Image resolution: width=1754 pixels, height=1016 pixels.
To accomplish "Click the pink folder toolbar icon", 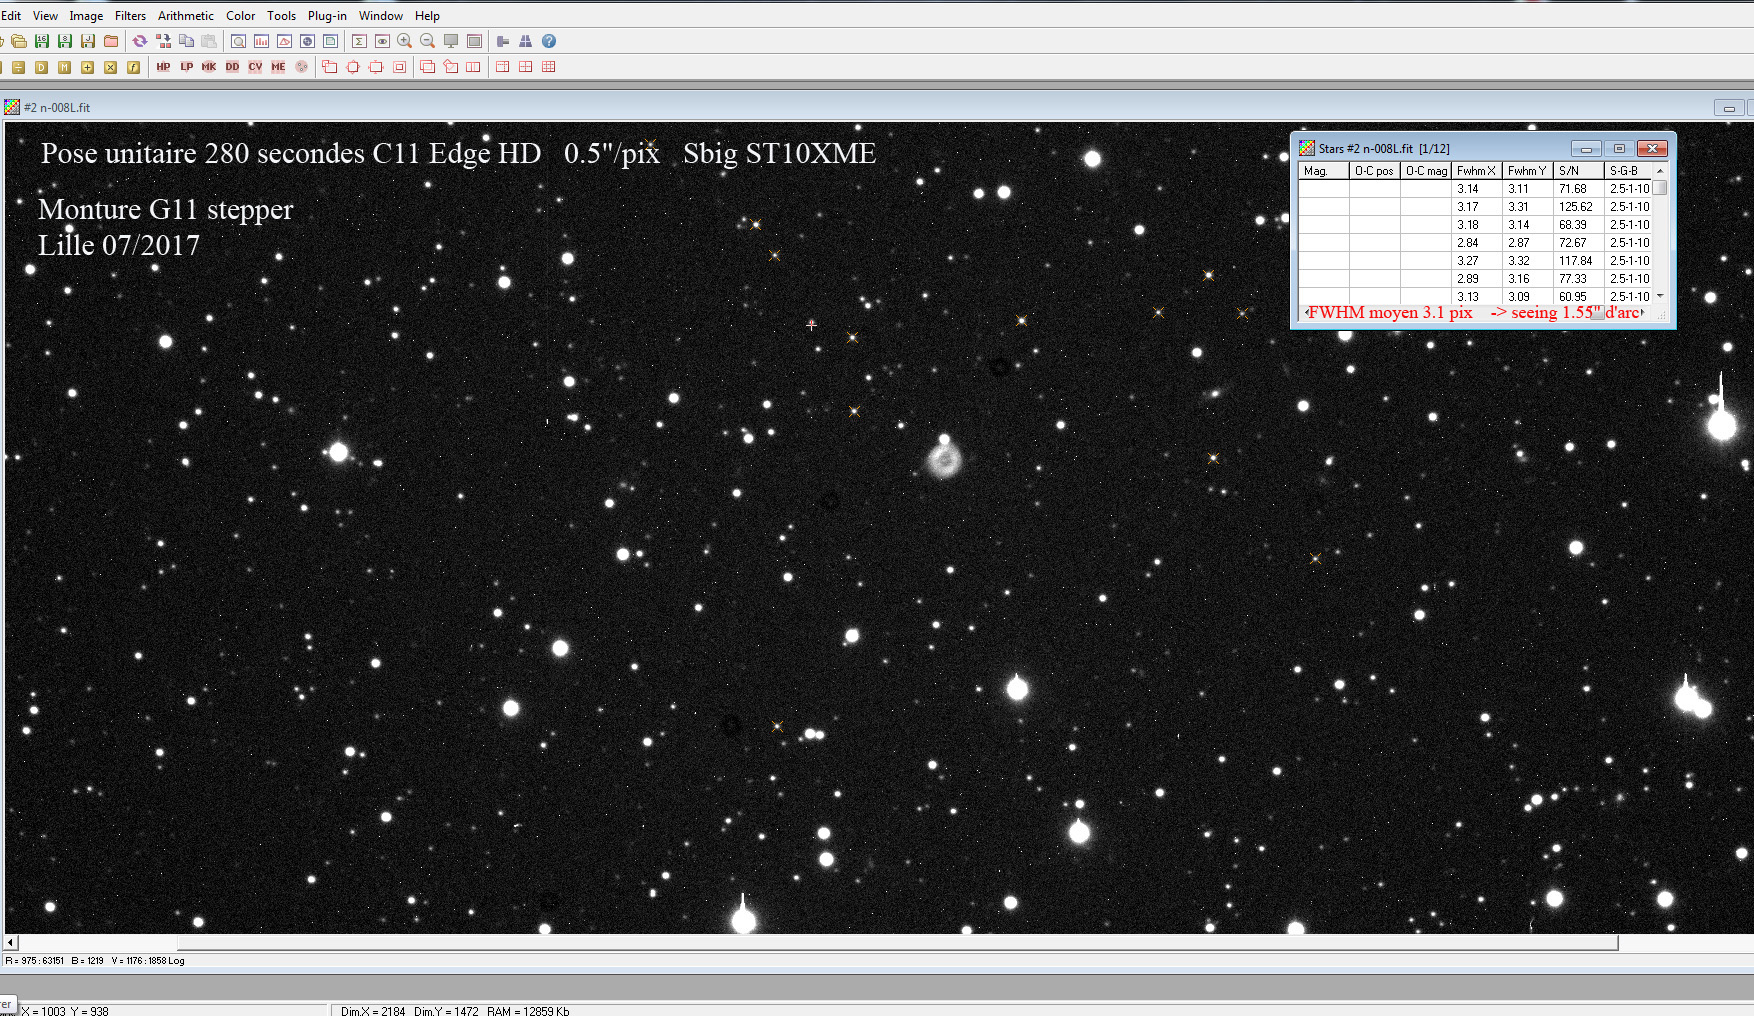I will click(x=111, y=41).
